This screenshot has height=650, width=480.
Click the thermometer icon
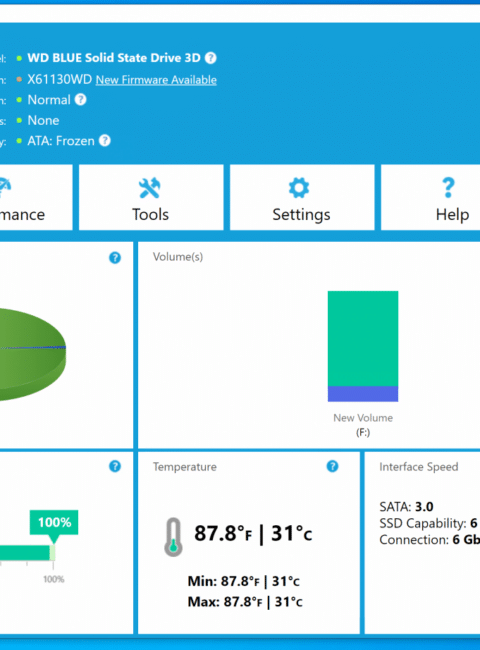point(173,537)
